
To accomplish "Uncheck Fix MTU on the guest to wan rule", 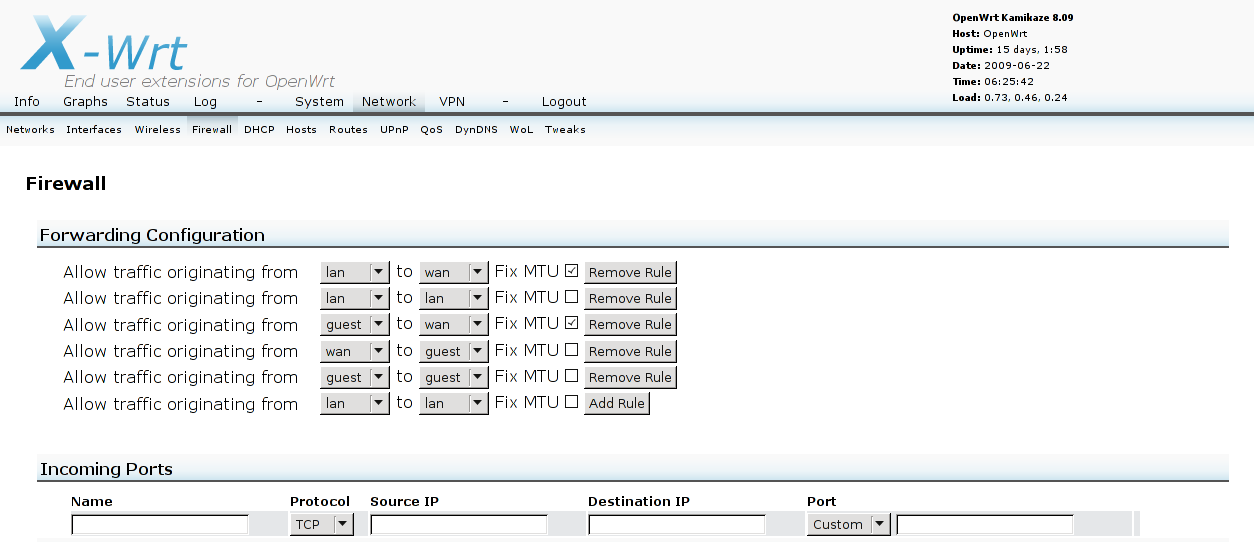I will [x=571, y=323].
